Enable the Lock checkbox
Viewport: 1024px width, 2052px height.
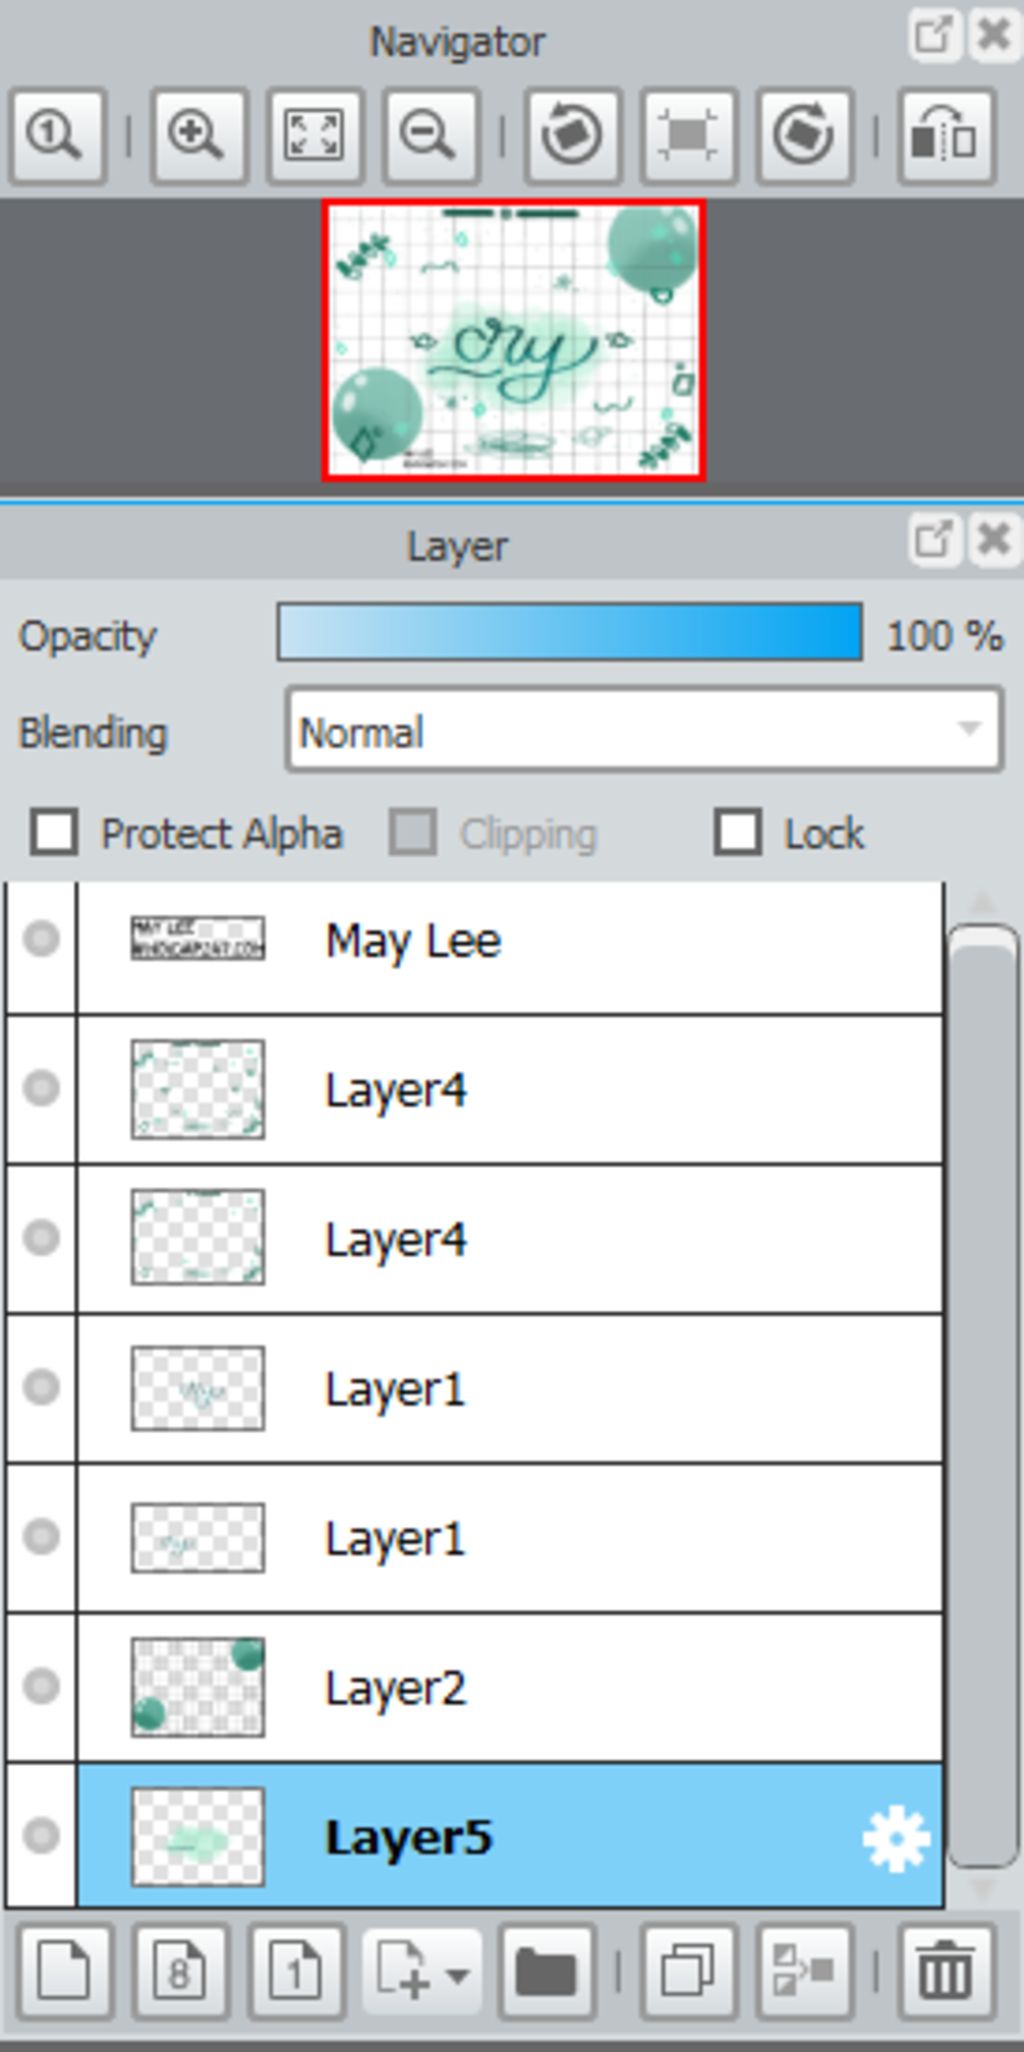pos(738,833)
